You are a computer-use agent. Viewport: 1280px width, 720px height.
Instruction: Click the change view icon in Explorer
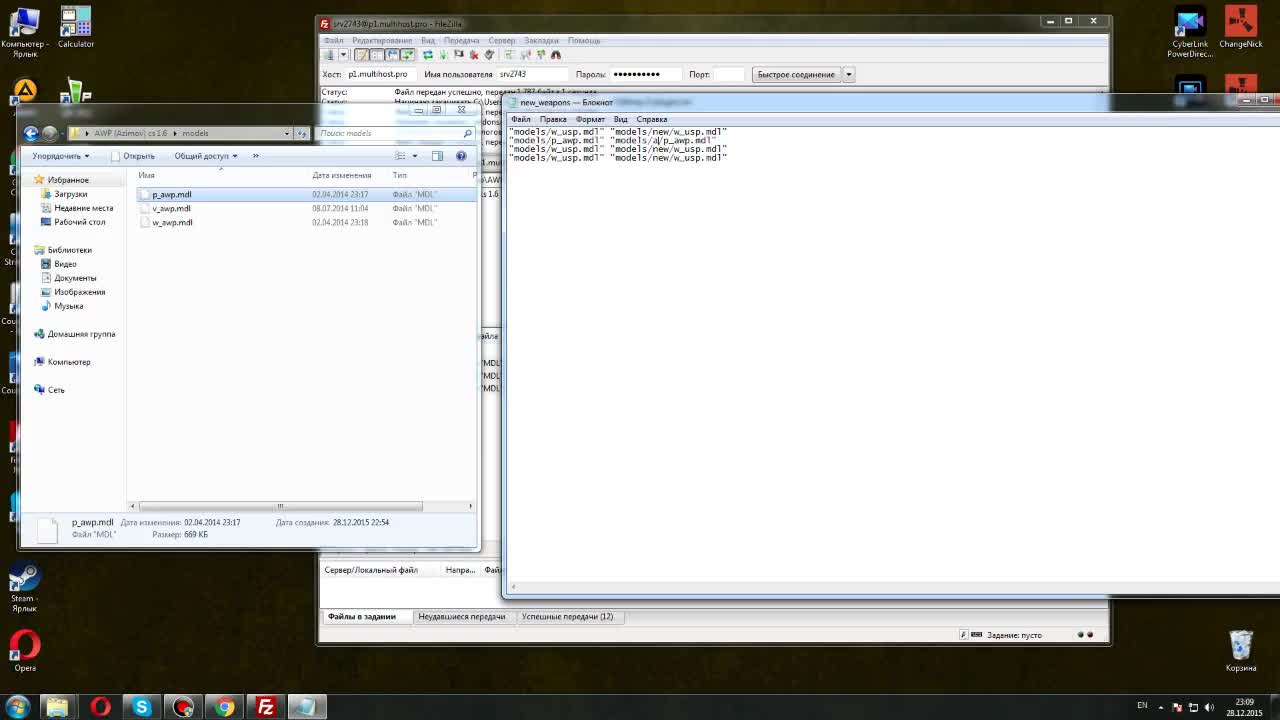[x=400, y=156]
